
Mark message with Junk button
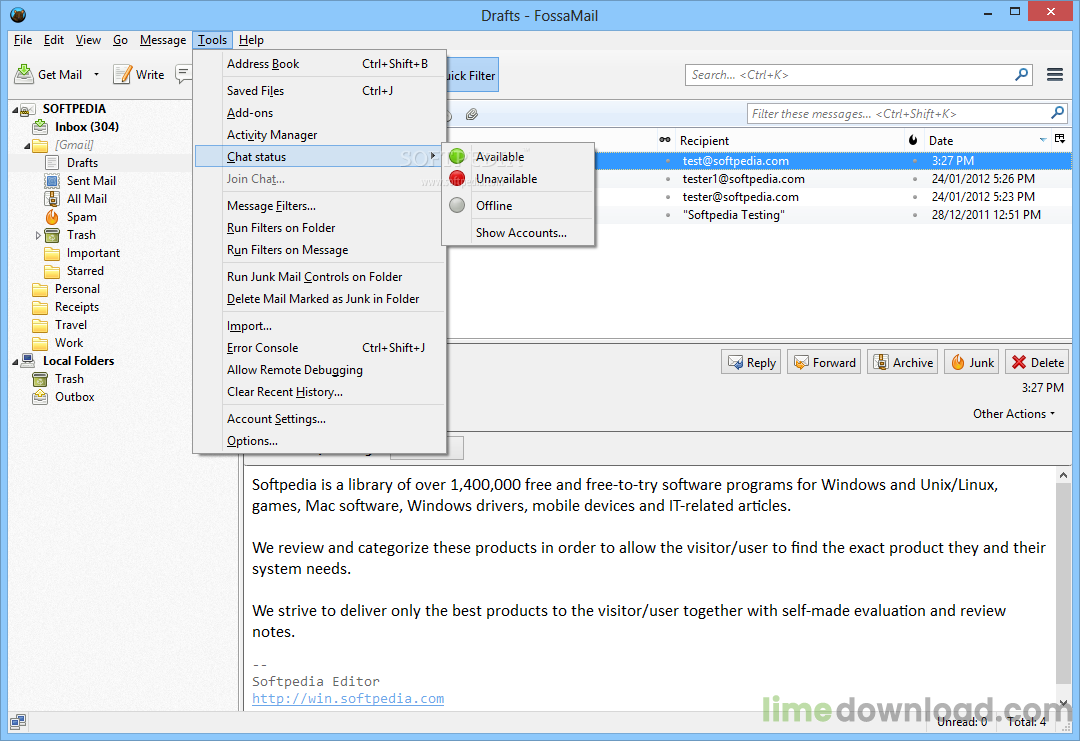click(x=972, y=362)
